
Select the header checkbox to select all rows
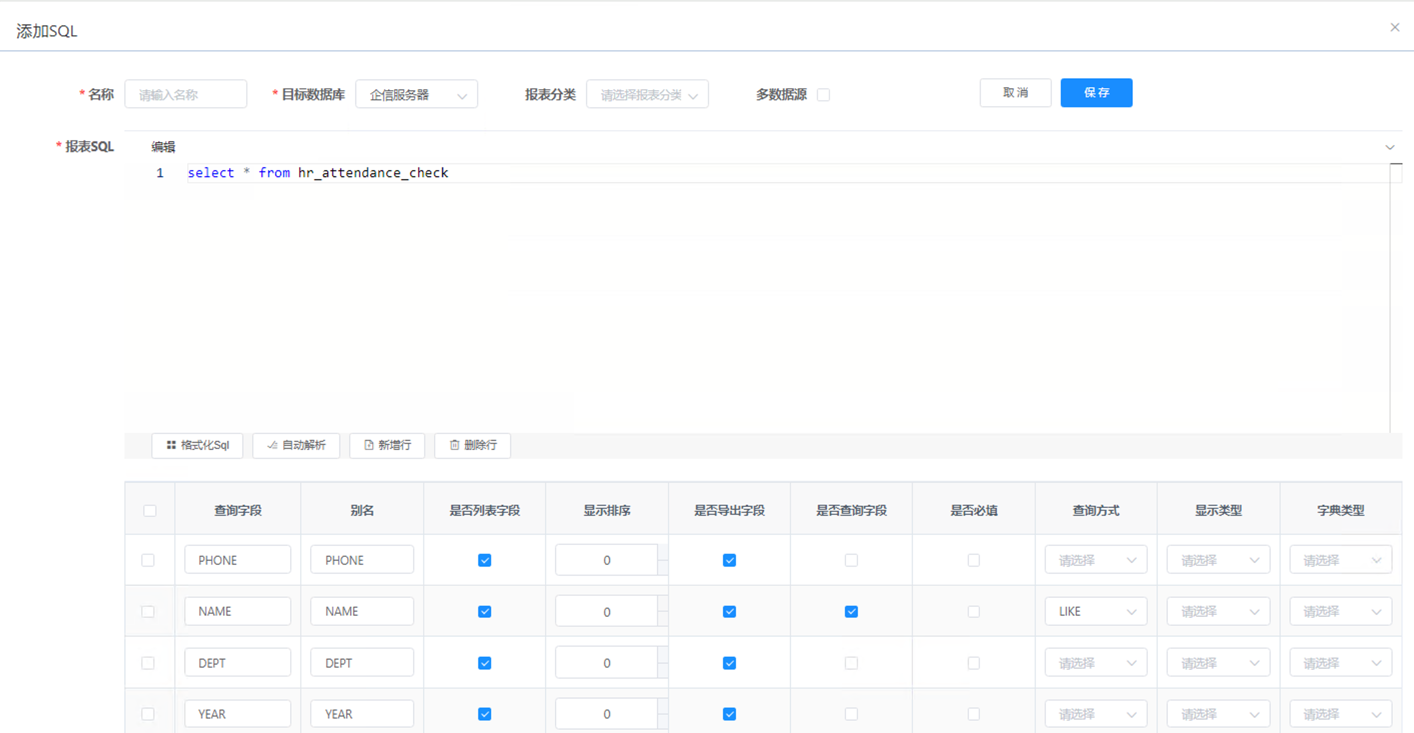click(149, 509)
